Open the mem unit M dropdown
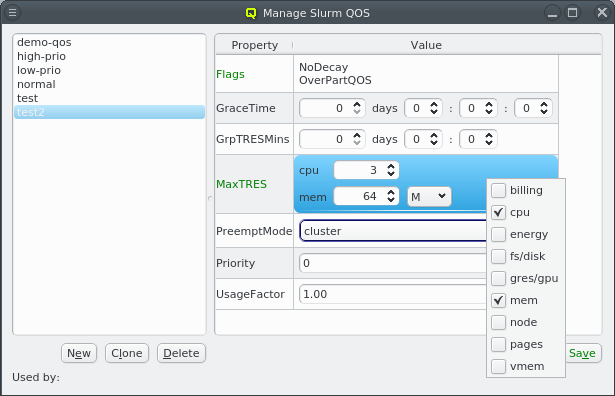615x396 pixels. (x=429, y=196)
